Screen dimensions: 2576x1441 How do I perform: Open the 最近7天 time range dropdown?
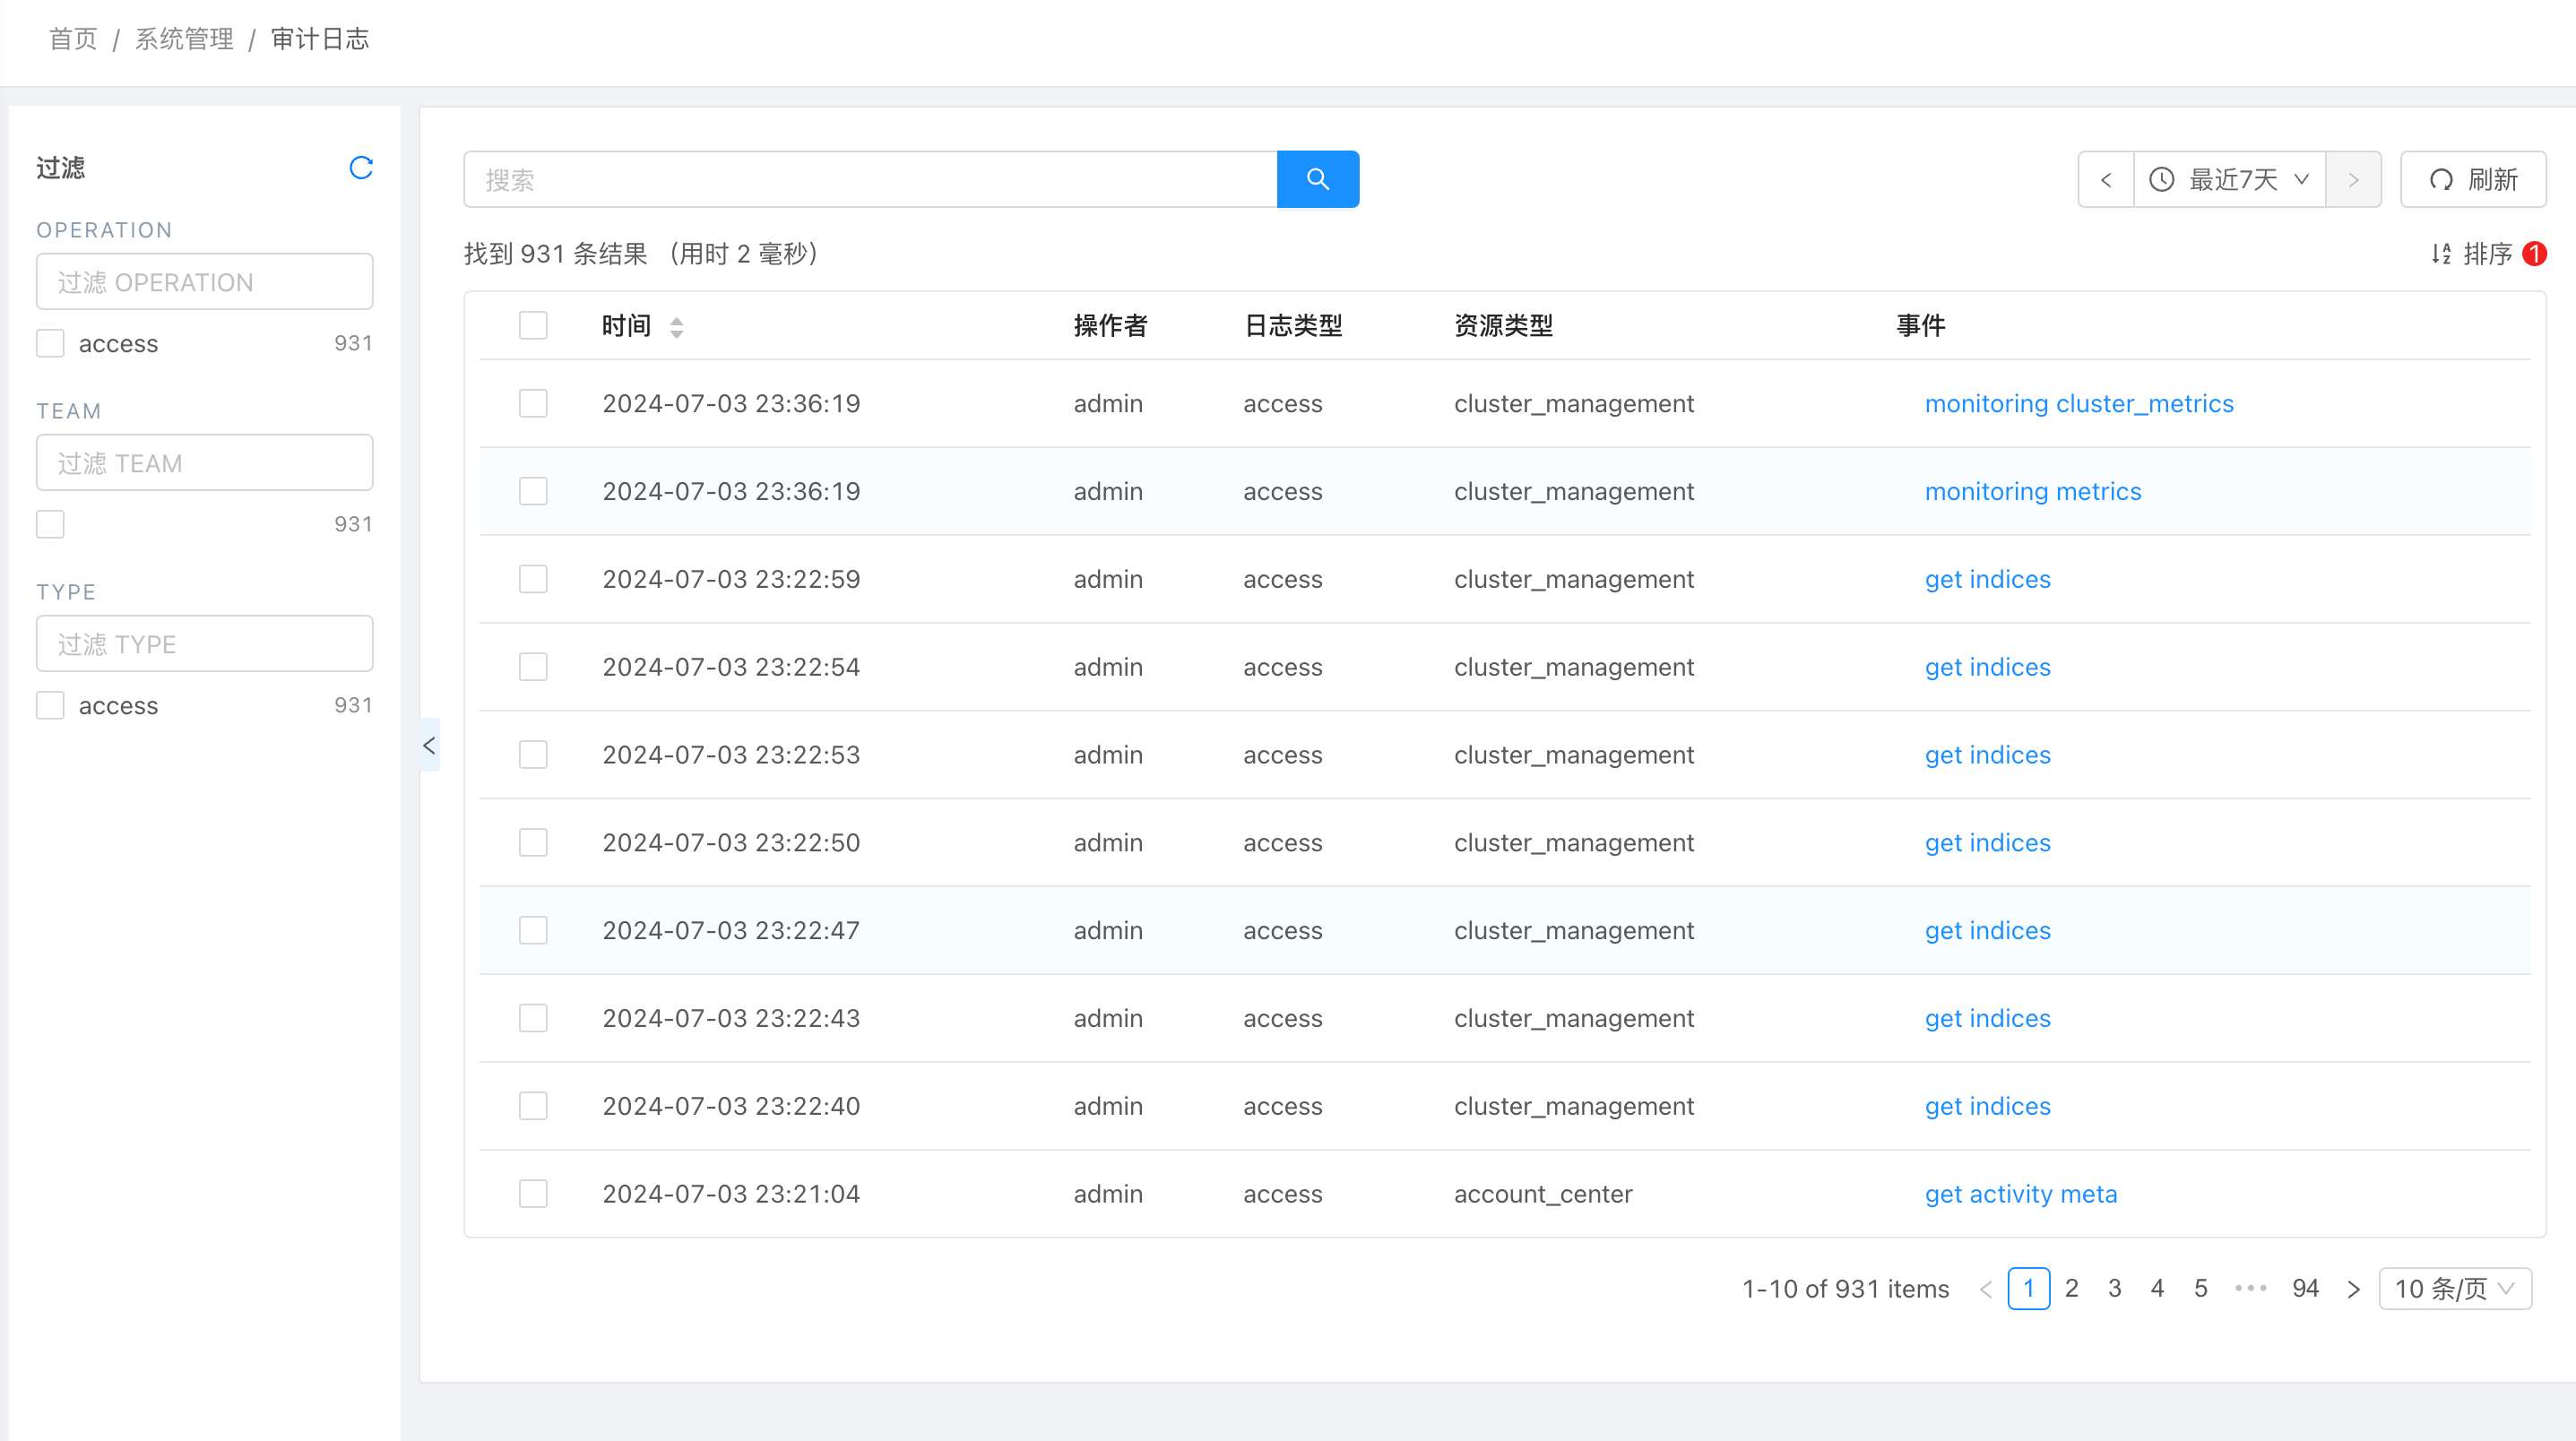click(x=2230, y=180)
